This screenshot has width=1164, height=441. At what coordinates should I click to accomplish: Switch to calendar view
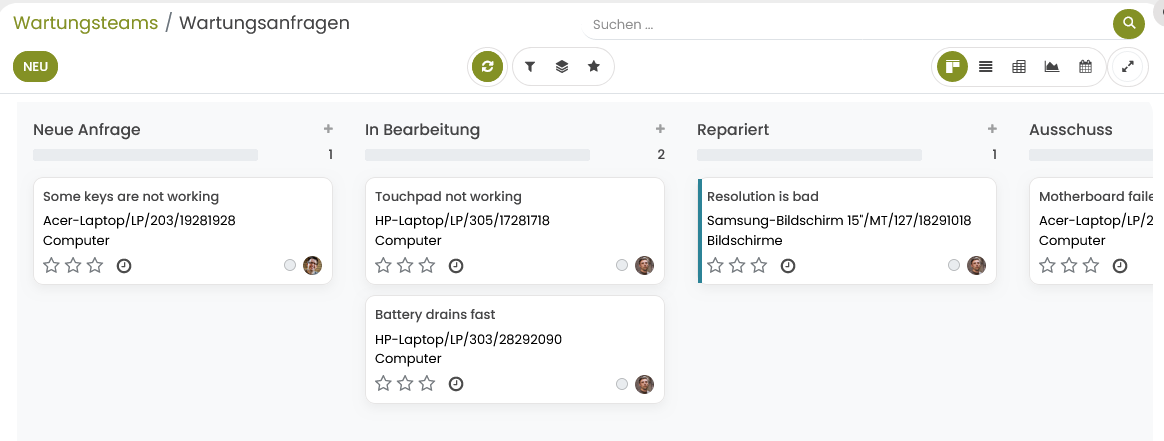pyautogui.click(x=1085, y=67)
